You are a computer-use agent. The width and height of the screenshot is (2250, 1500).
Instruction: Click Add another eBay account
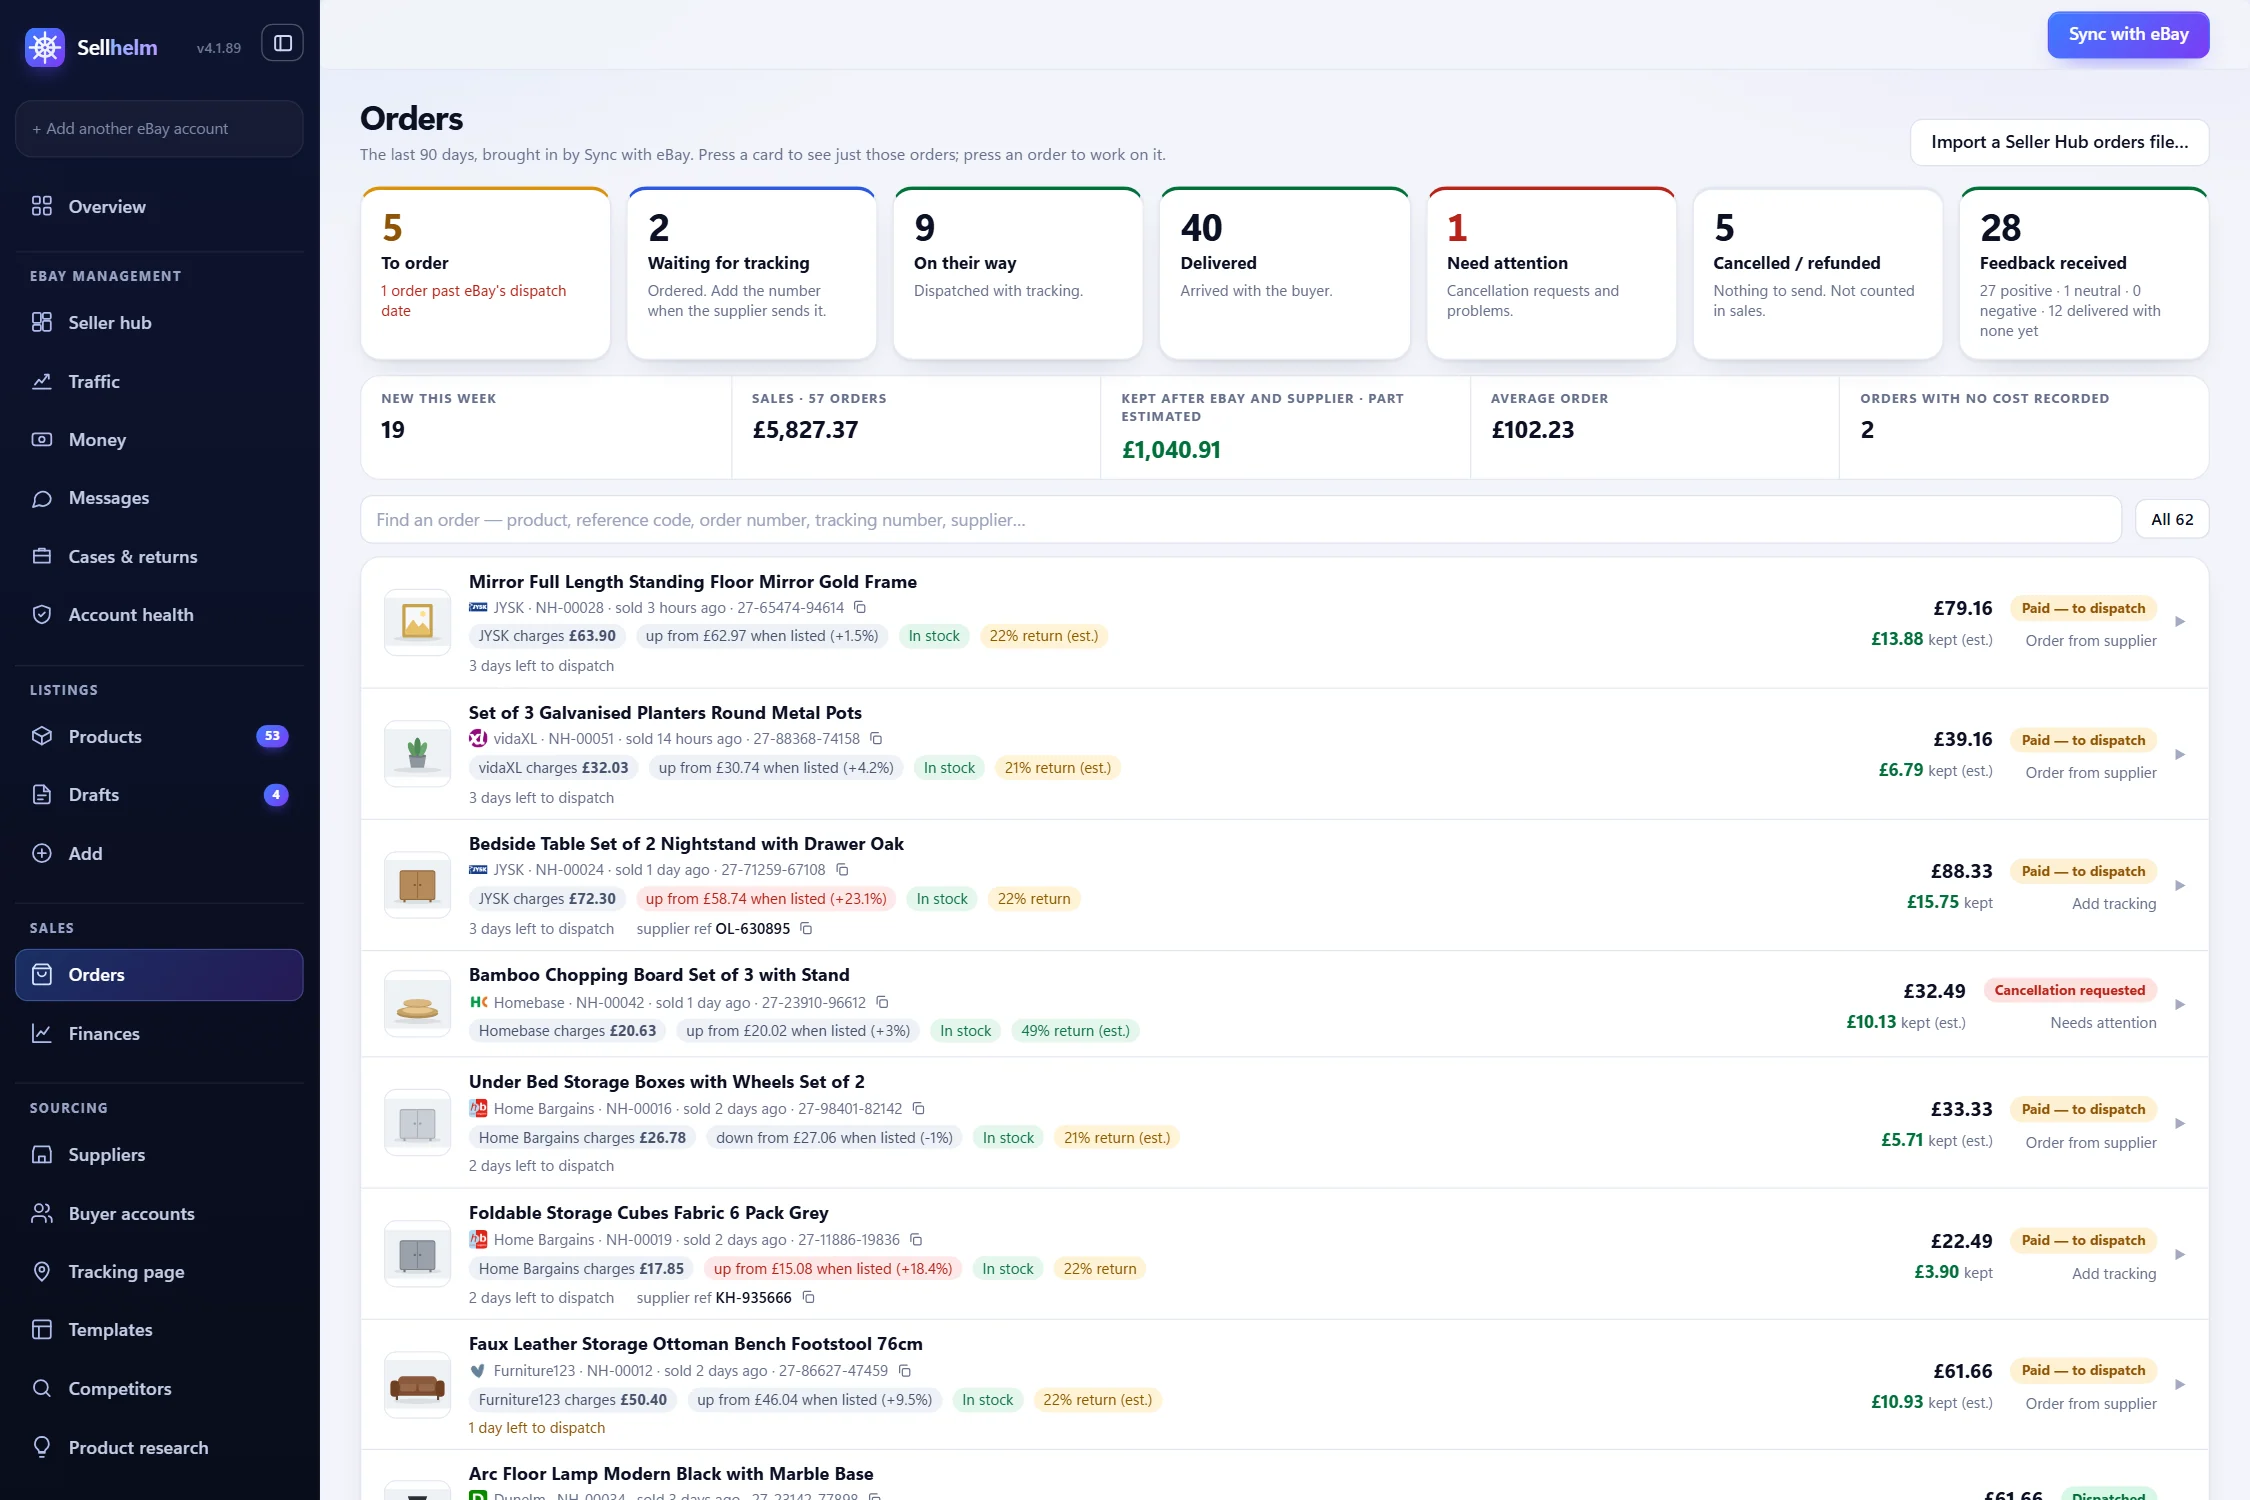click(159, 128)
